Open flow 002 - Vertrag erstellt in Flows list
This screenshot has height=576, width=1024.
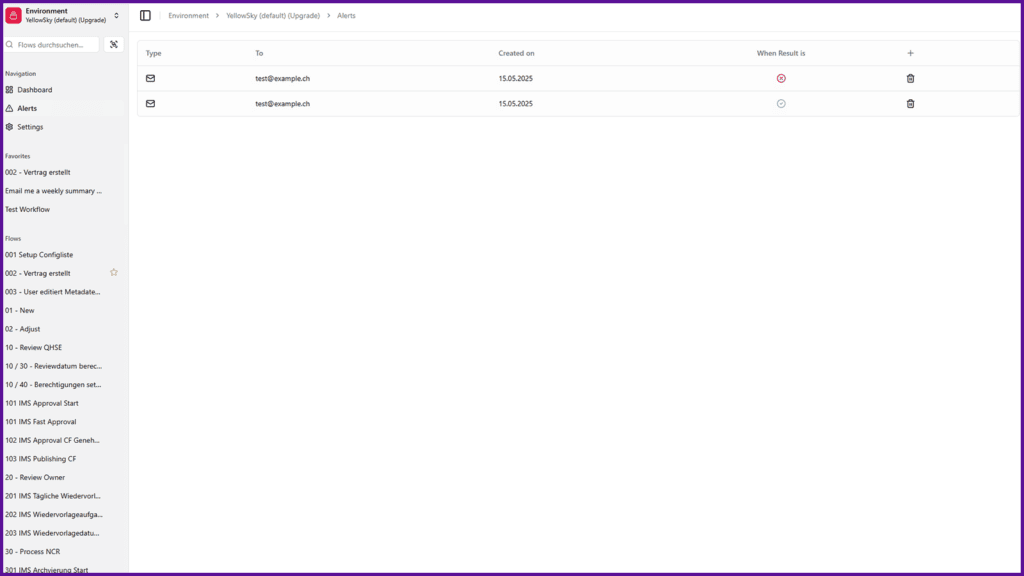[37, 273]
